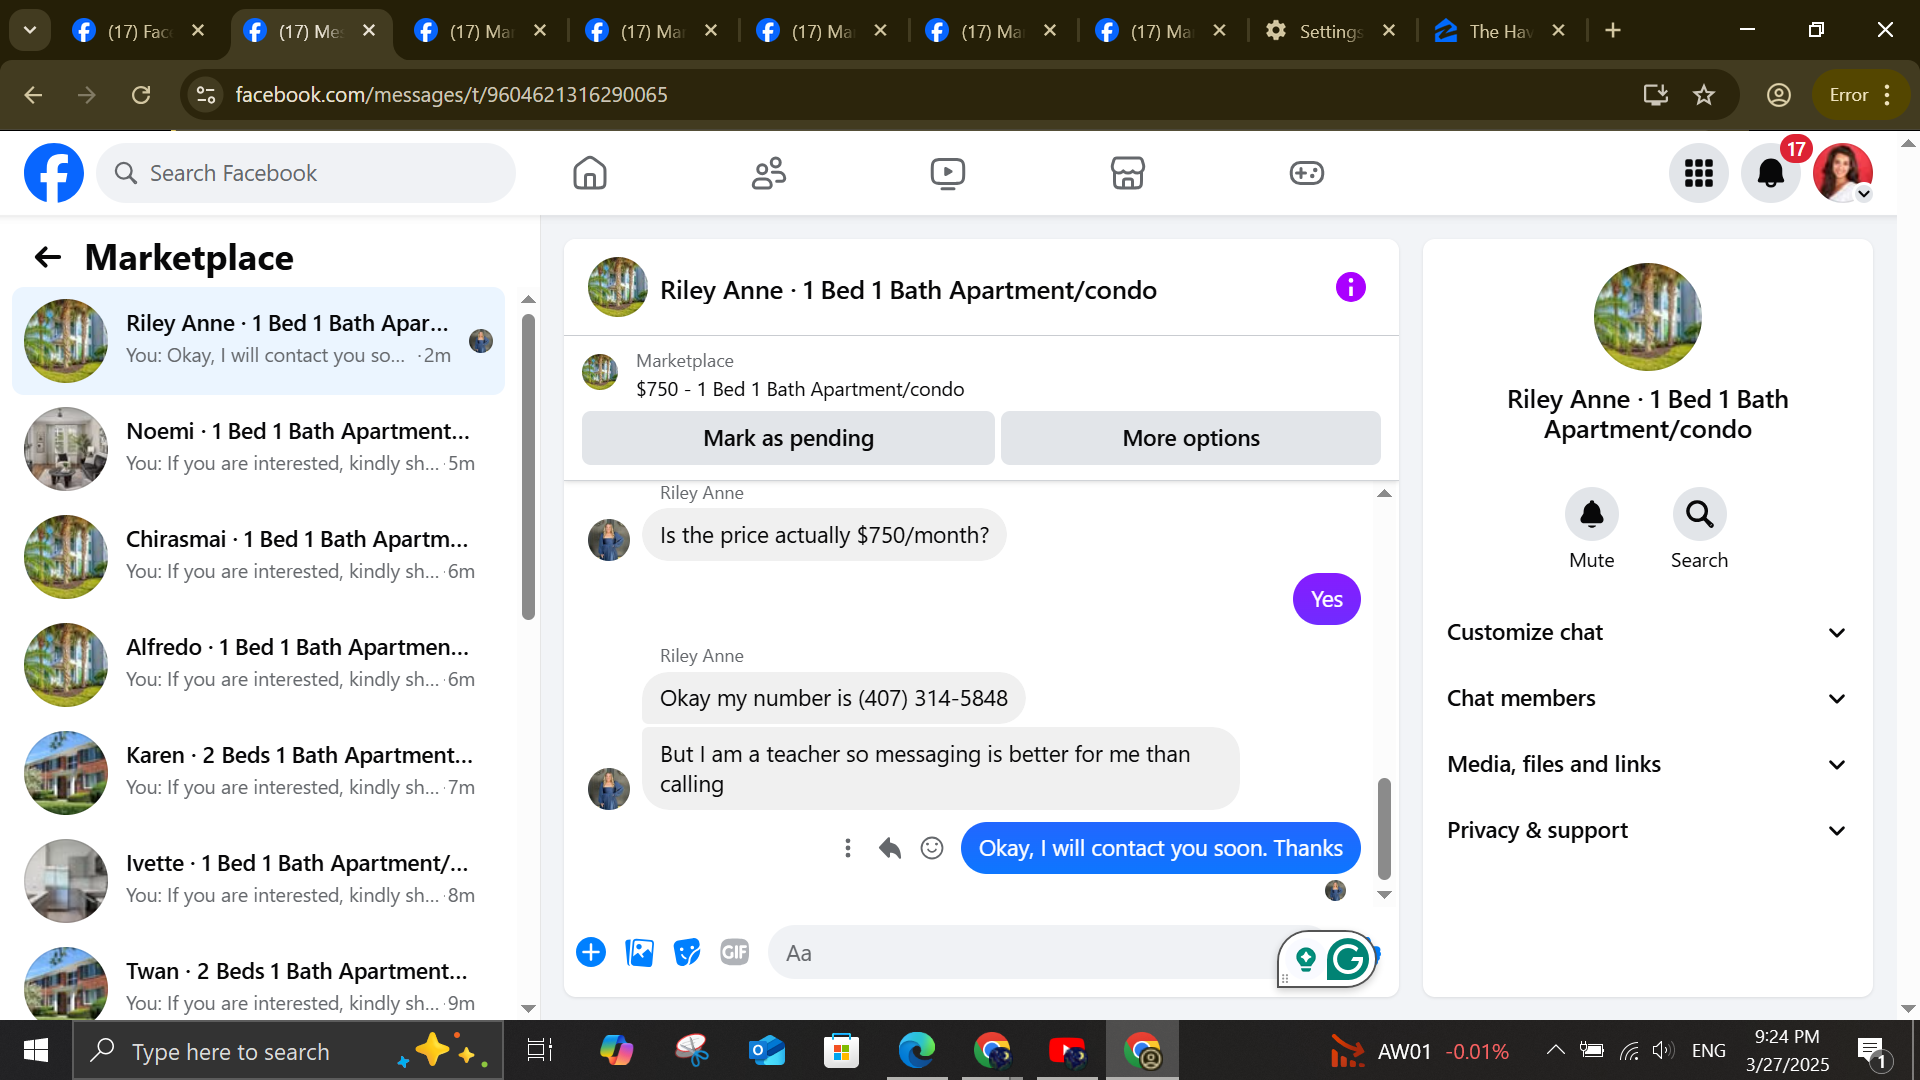Open more message options three-dot icon

coord(848,848)
